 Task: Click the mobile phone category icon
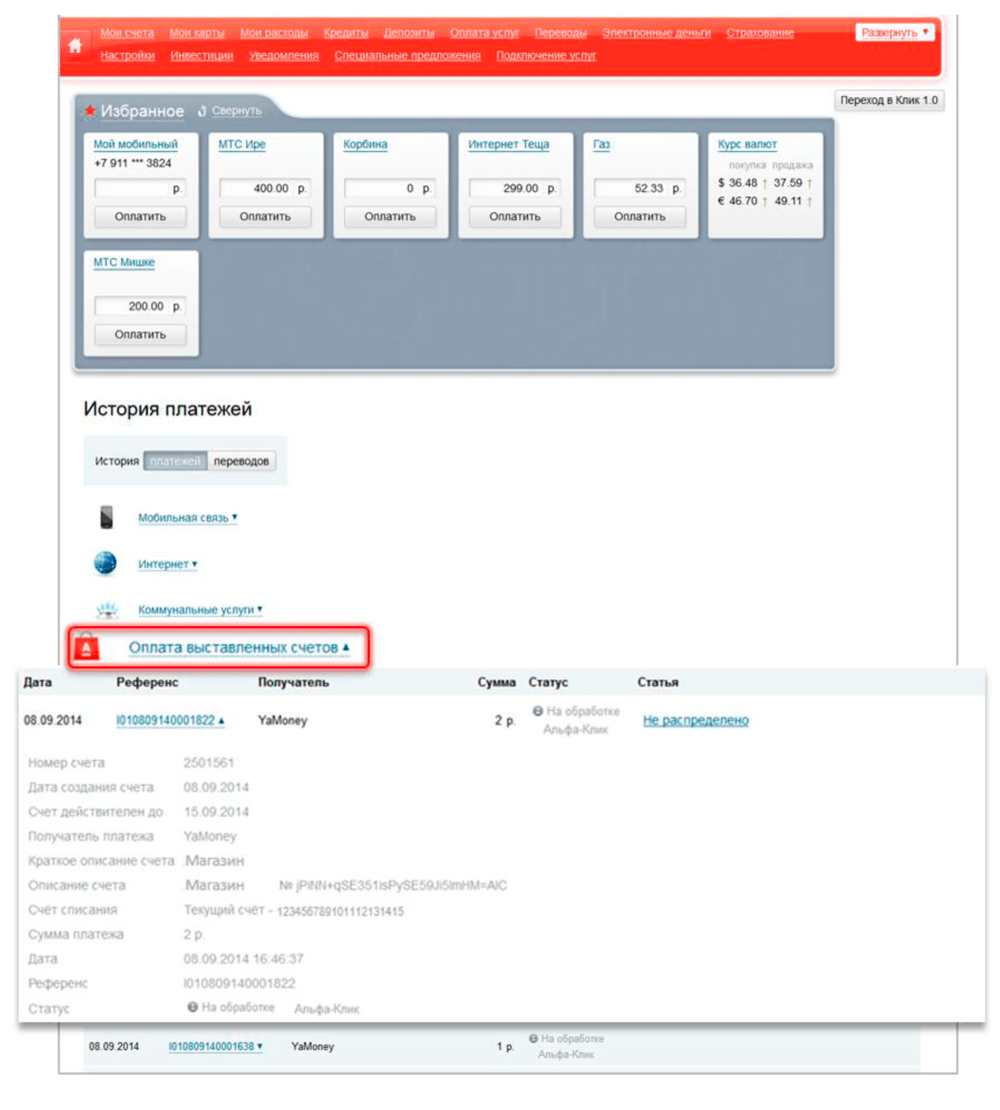click(x=107, y=517)
